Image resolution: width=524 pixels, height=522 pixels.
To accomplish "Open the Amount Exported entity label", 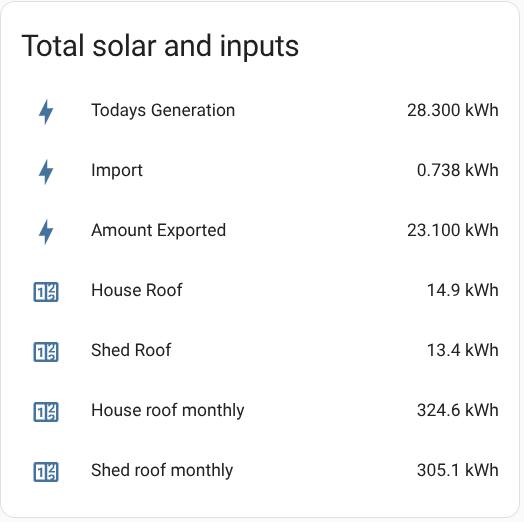I will coord(159,231).
